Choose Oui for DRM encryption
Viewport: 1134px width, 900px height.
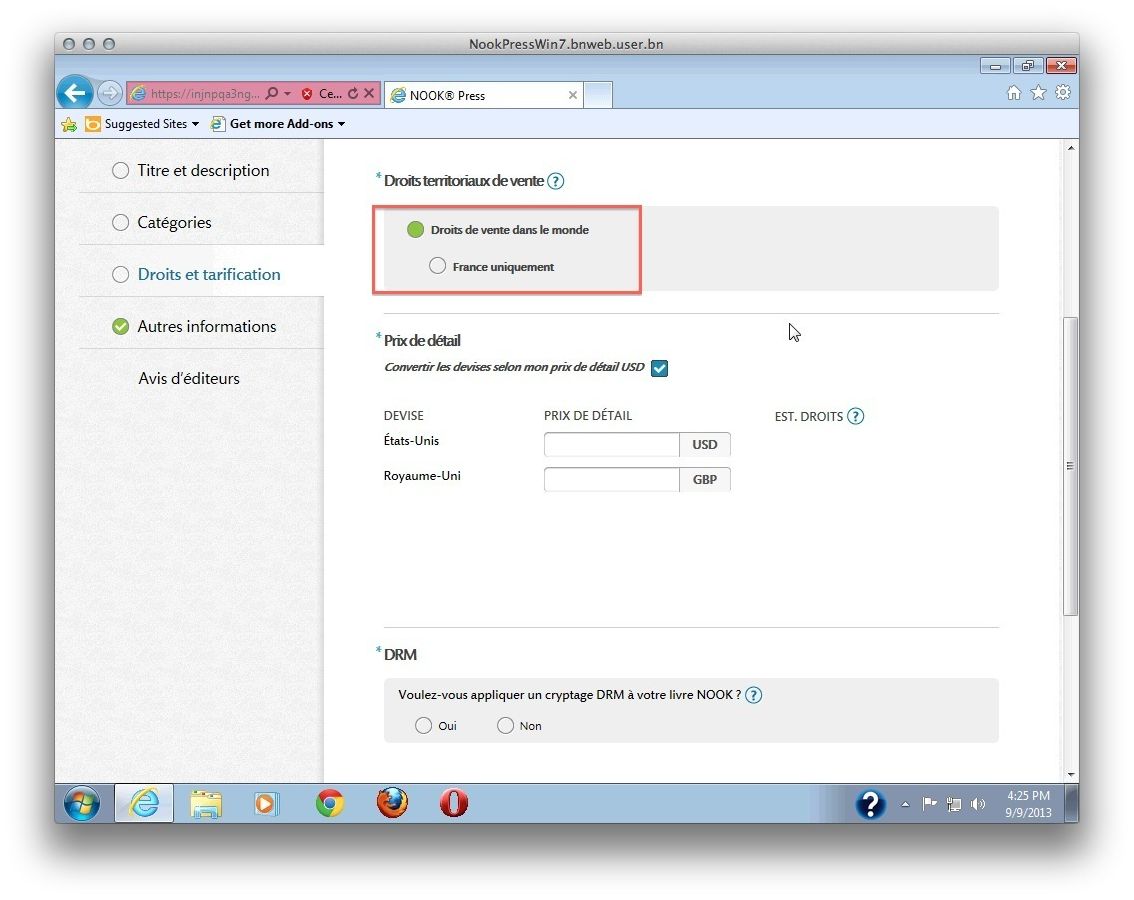pyautogui.click(x=423, y=725)
